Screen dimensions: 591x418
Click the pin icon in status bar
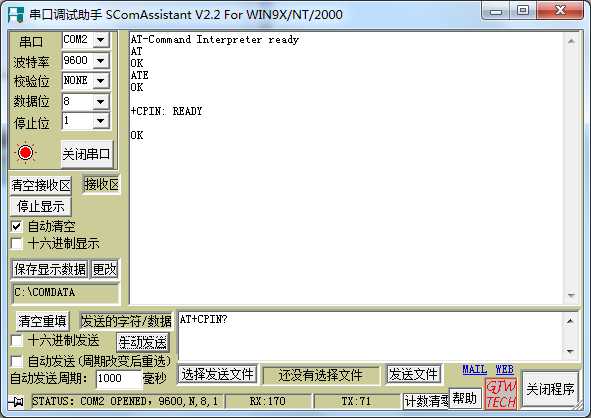(x=16, y=402)
